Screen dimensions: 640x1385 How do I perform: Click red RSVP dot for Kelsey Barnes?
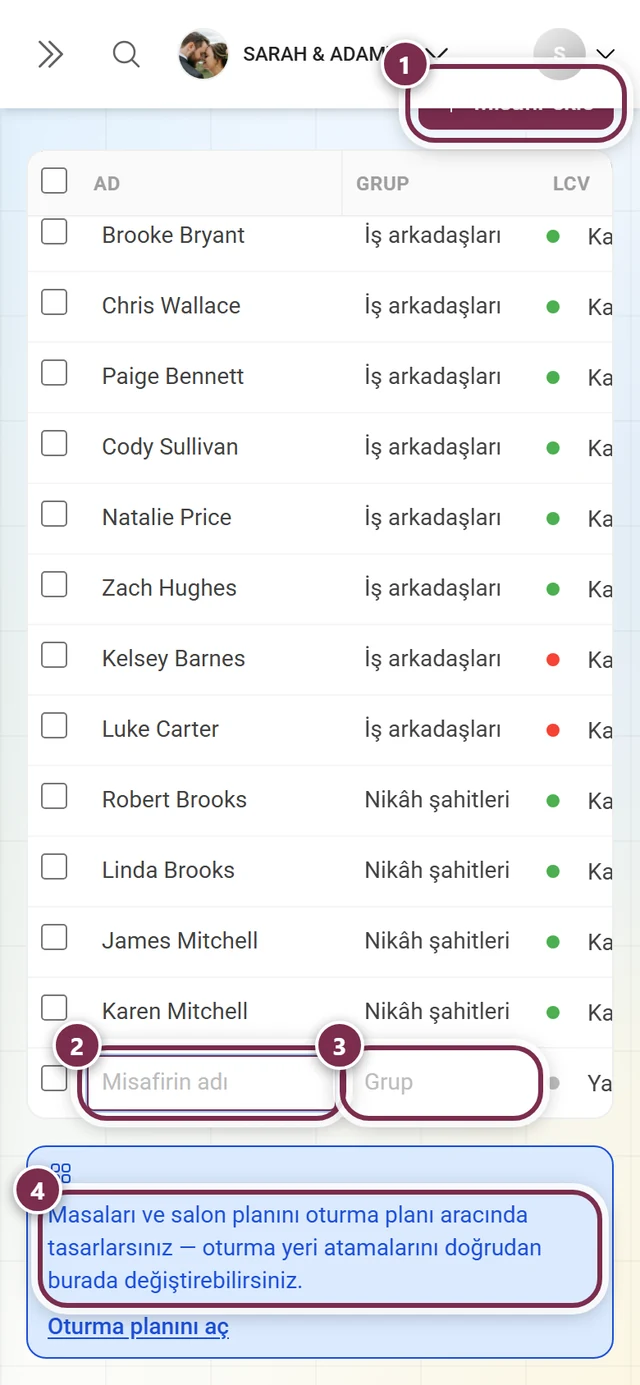(553, 660)
